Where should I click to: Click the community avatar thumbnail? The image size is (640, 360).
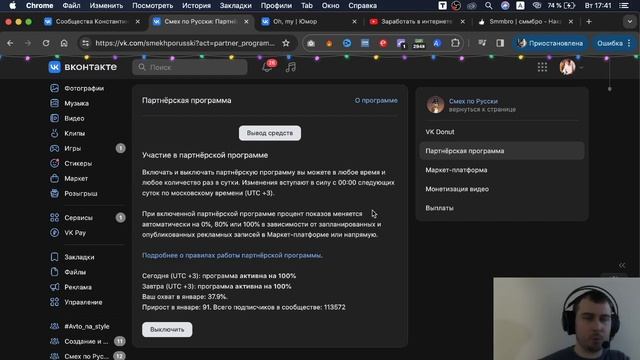436,104
